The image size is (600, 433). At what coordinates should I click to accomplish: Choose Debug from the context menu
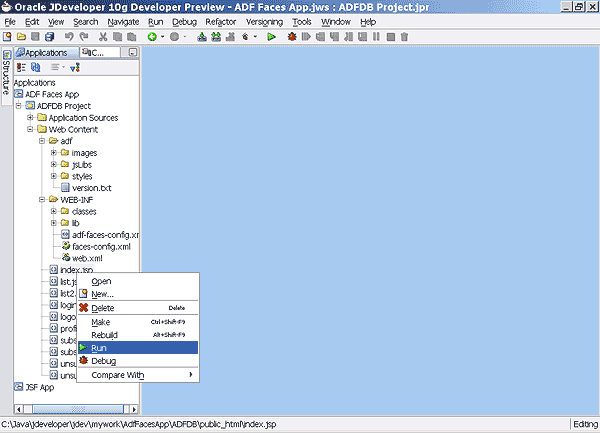point(138,361)
